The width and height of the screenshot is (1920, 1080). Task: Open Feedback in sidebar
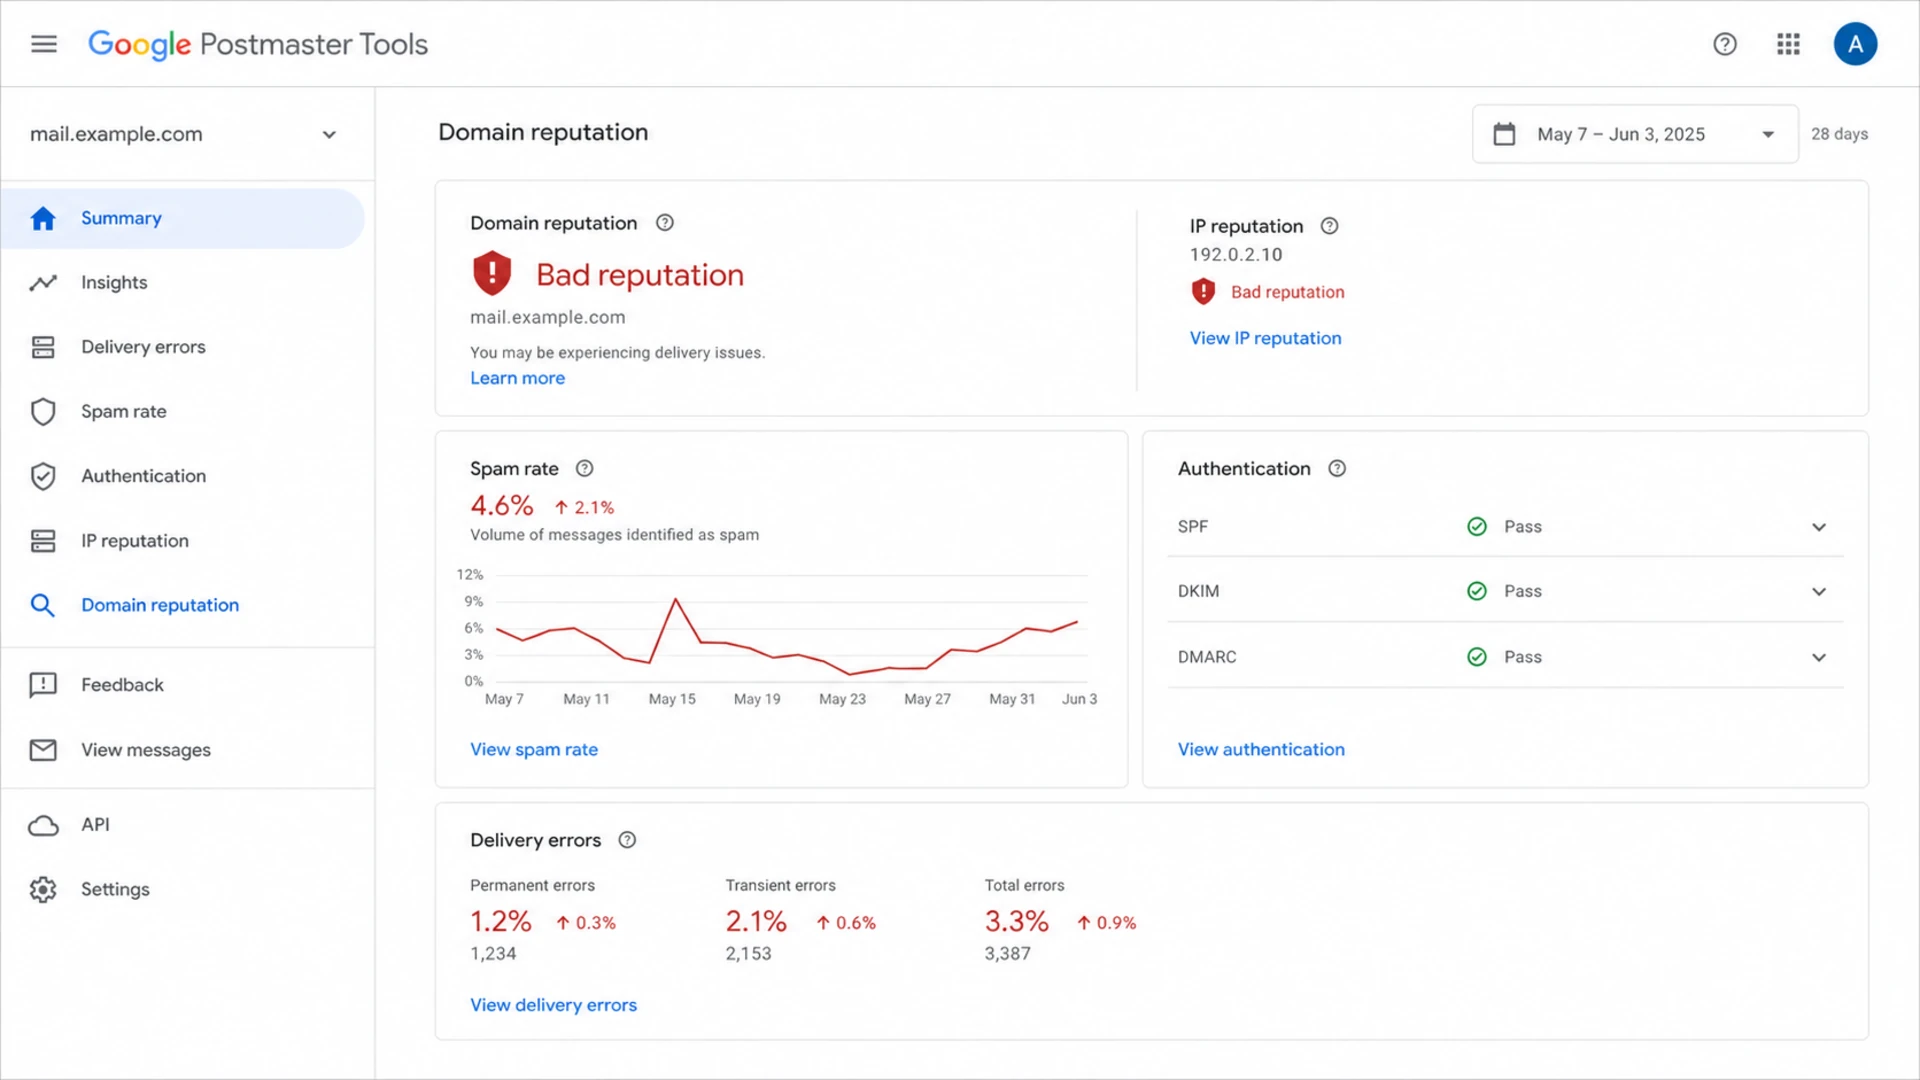[x=122, y=685]
